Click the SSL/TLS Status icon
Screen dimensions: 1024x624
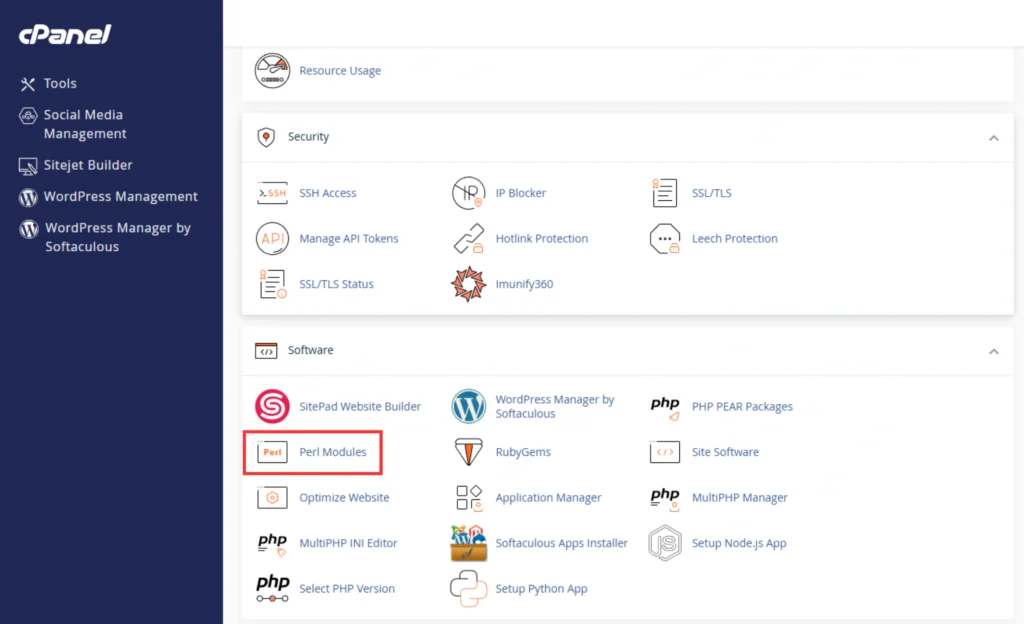[272, 285]
